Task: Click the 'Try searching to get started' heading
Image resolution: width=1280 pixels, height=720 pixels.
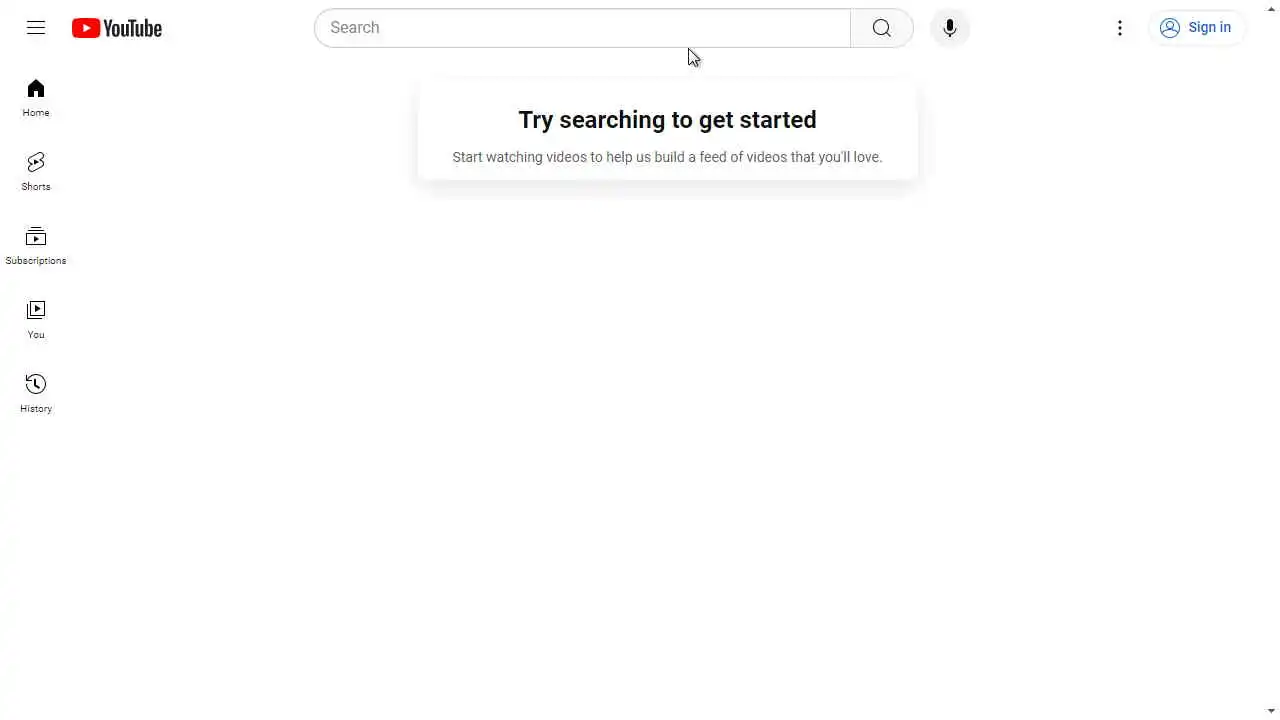Action: 667,120
